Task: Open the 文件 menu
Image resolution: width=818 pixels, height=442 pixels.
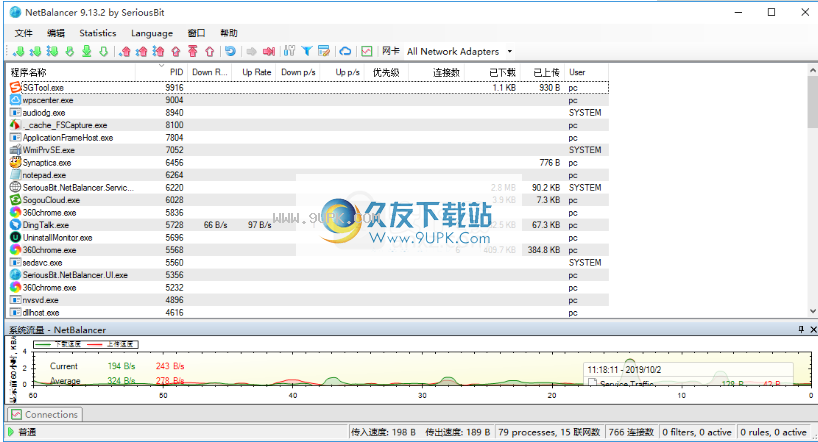Action: [23, 33]
